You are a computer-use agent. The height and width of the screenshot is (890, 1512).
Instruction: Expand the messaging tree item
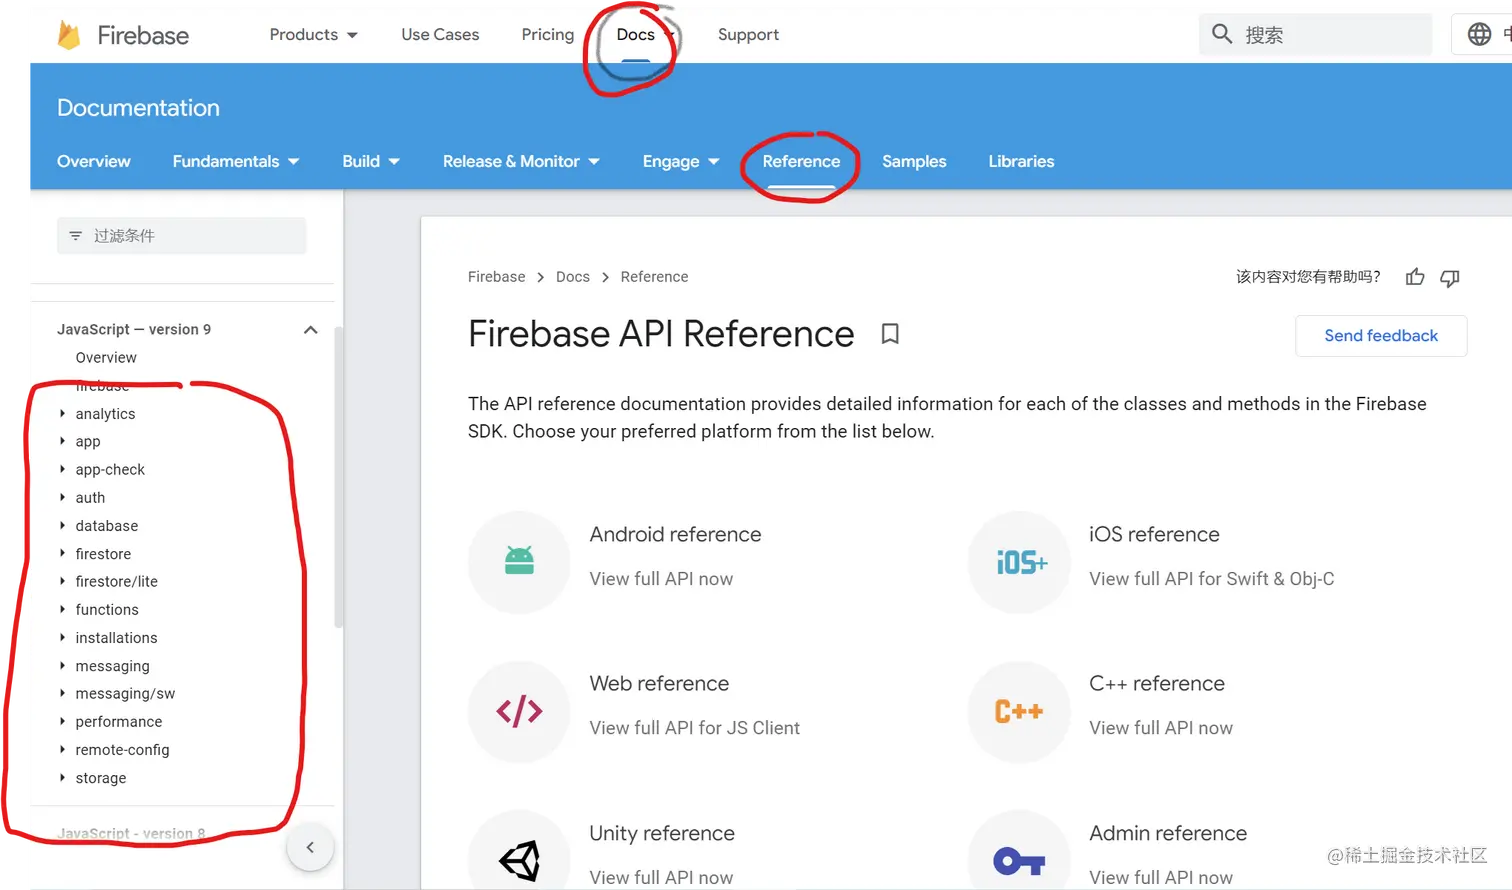pos(62,665)
